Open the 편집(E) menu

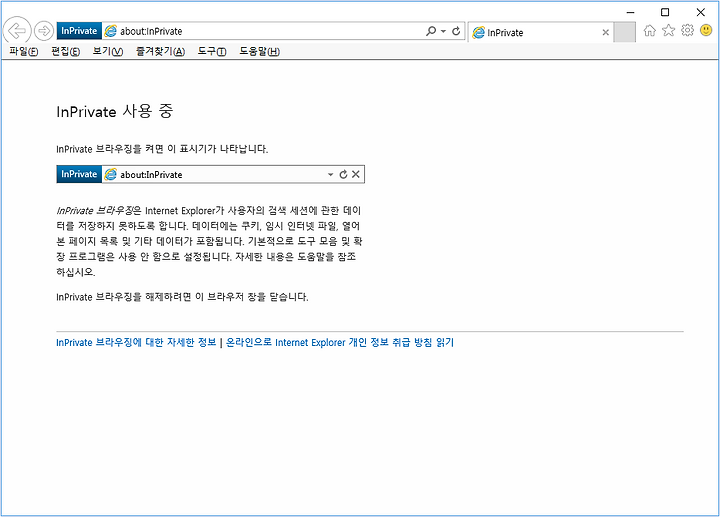pos(66,51)
